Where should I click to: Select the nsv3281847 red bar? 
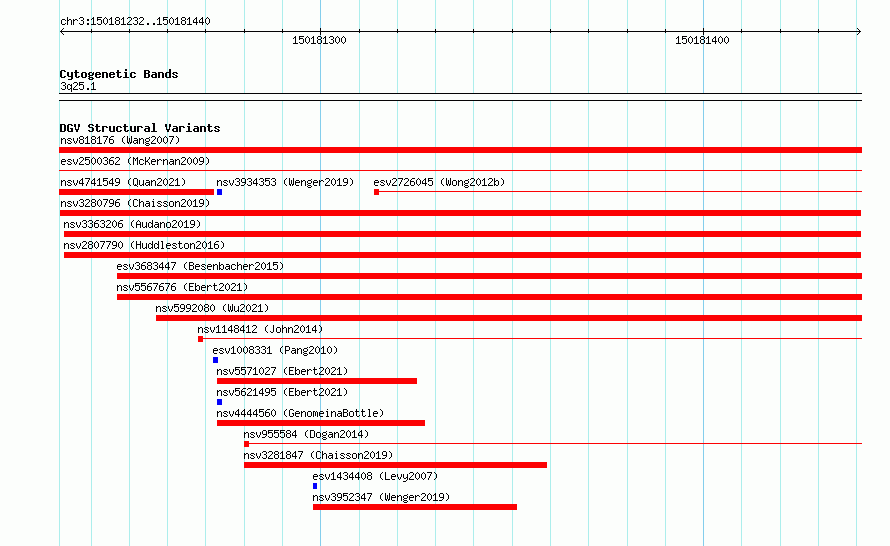tap(396, 465)
